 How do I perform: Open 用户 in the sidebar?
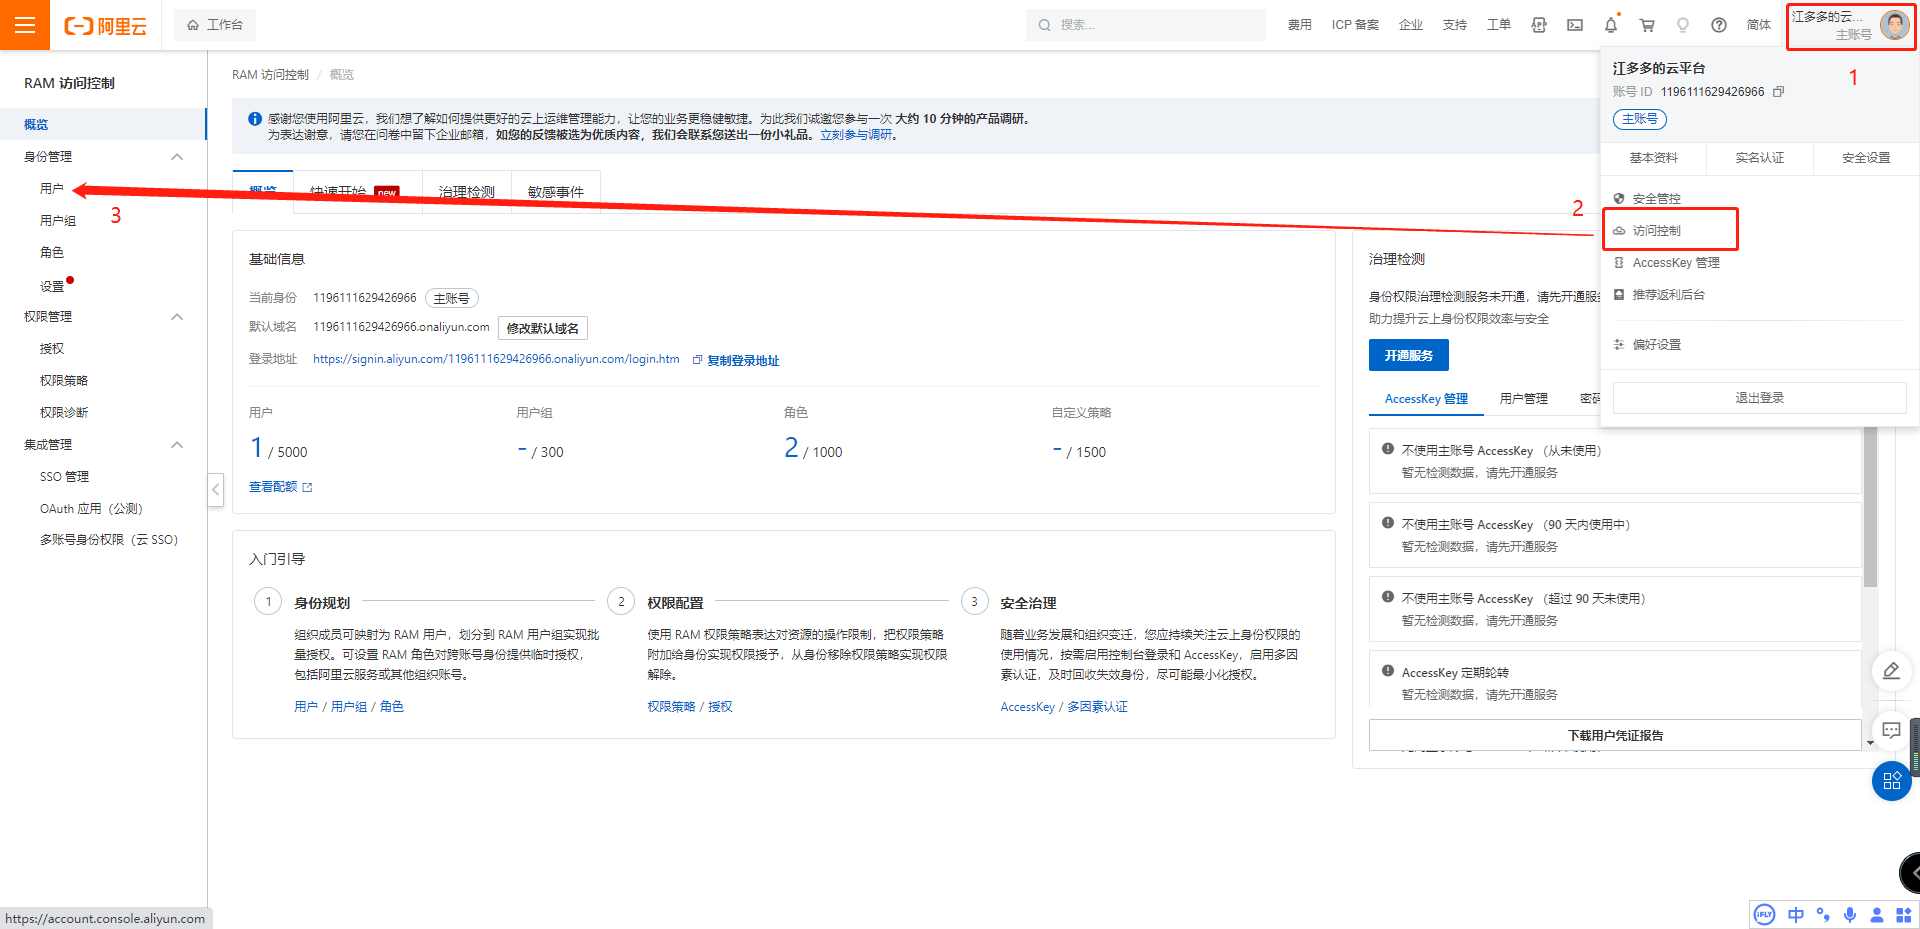(52, 189)
